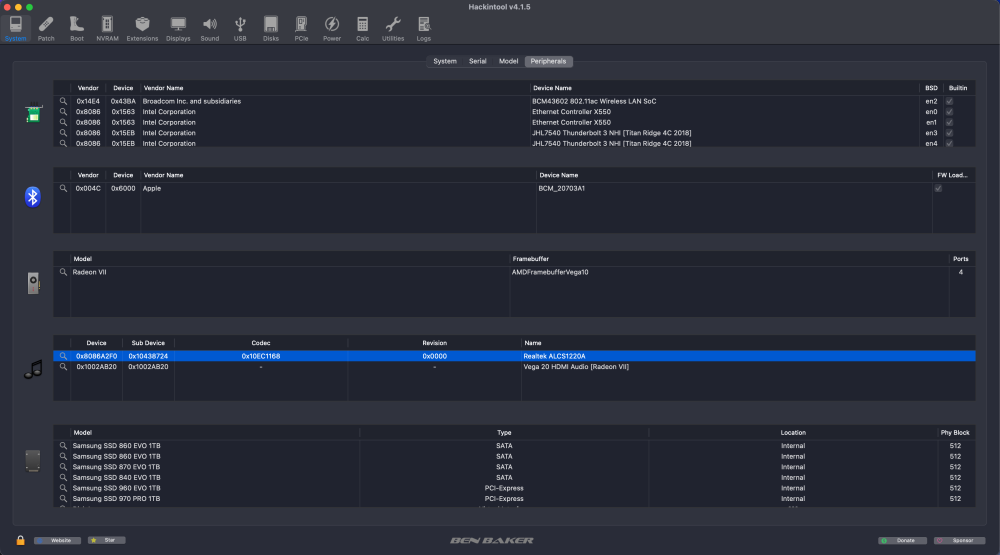This screenshot has height=555, width=1000.
Task: Click magnifier icon for Samsung SSD 970 PRO
Action: [63, 499]
